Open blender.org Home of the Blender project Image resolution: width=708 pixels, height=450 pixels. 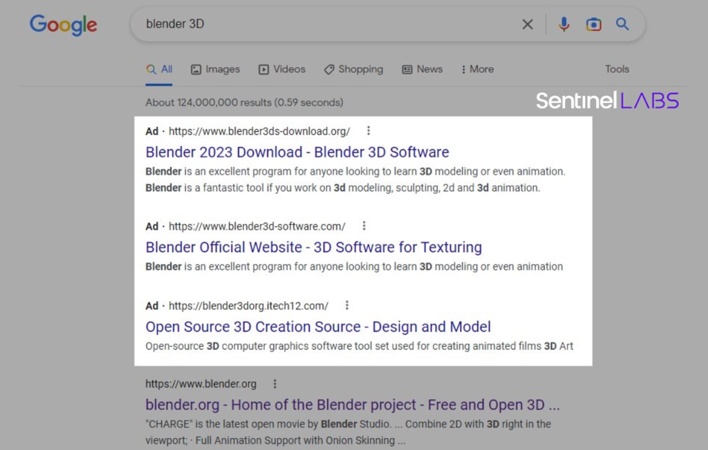(x=352, y=405)
